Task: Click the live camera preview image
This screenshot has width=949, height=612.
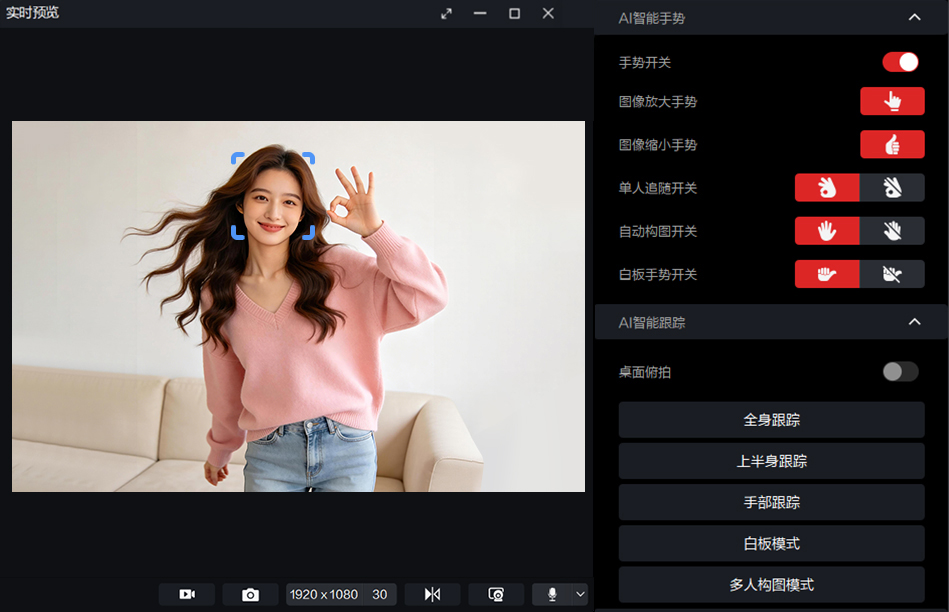Action: tap(298, 306)
